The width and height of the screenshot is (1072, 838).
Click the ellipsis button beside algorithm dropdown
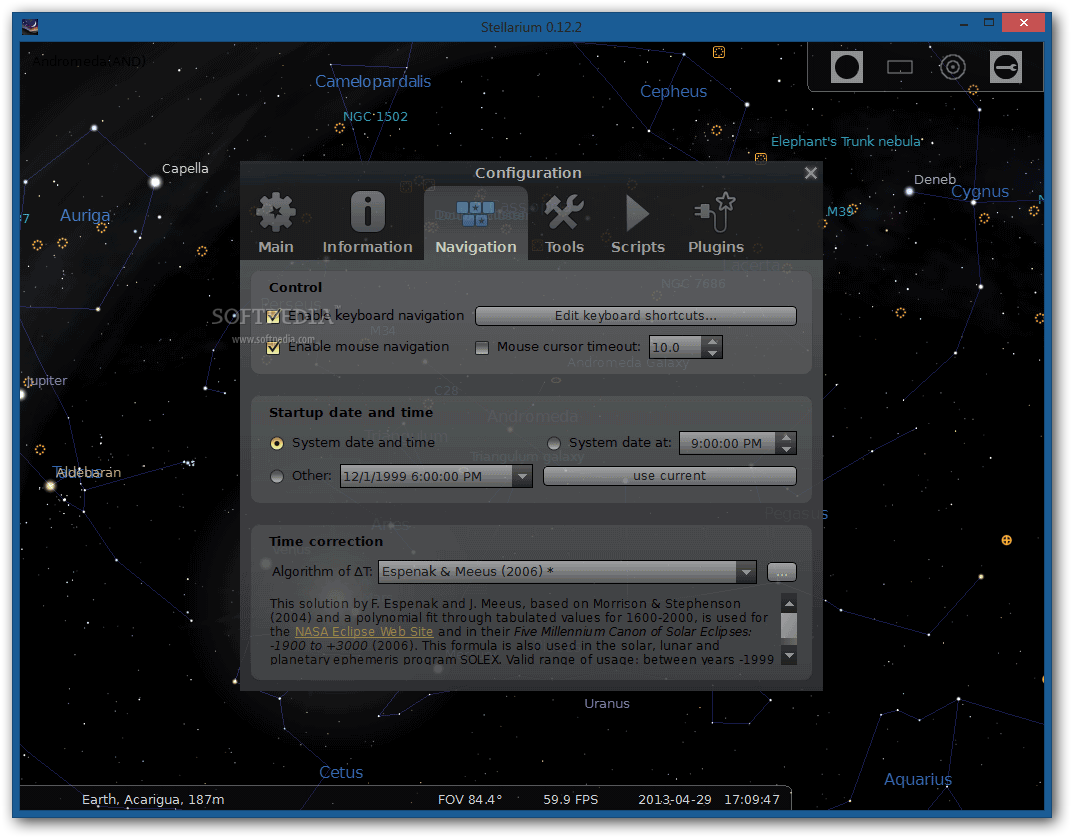click(781, 572)
